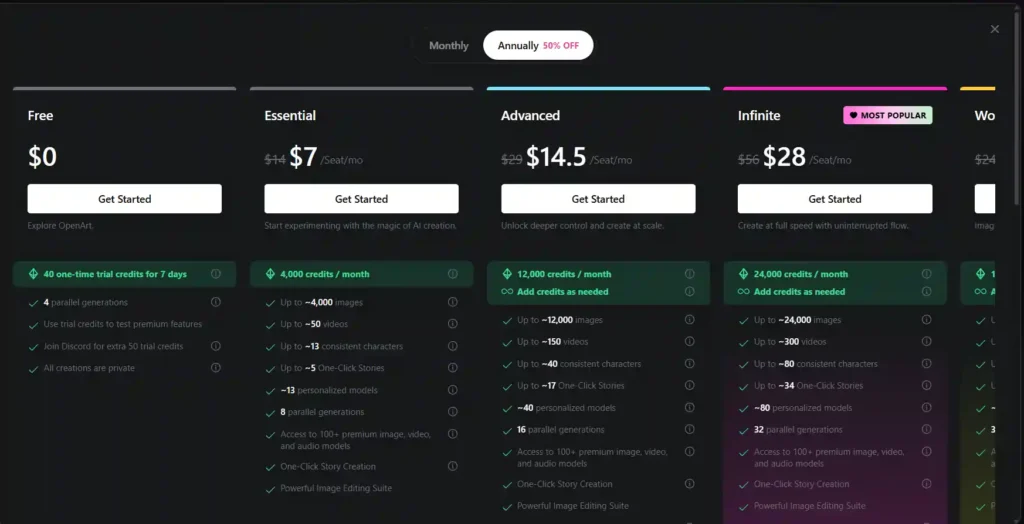Viewport: 1024px width, 524px height.
Task: Click the info icon for ~5 One-Click Stories
Action: tap(453, 368)
